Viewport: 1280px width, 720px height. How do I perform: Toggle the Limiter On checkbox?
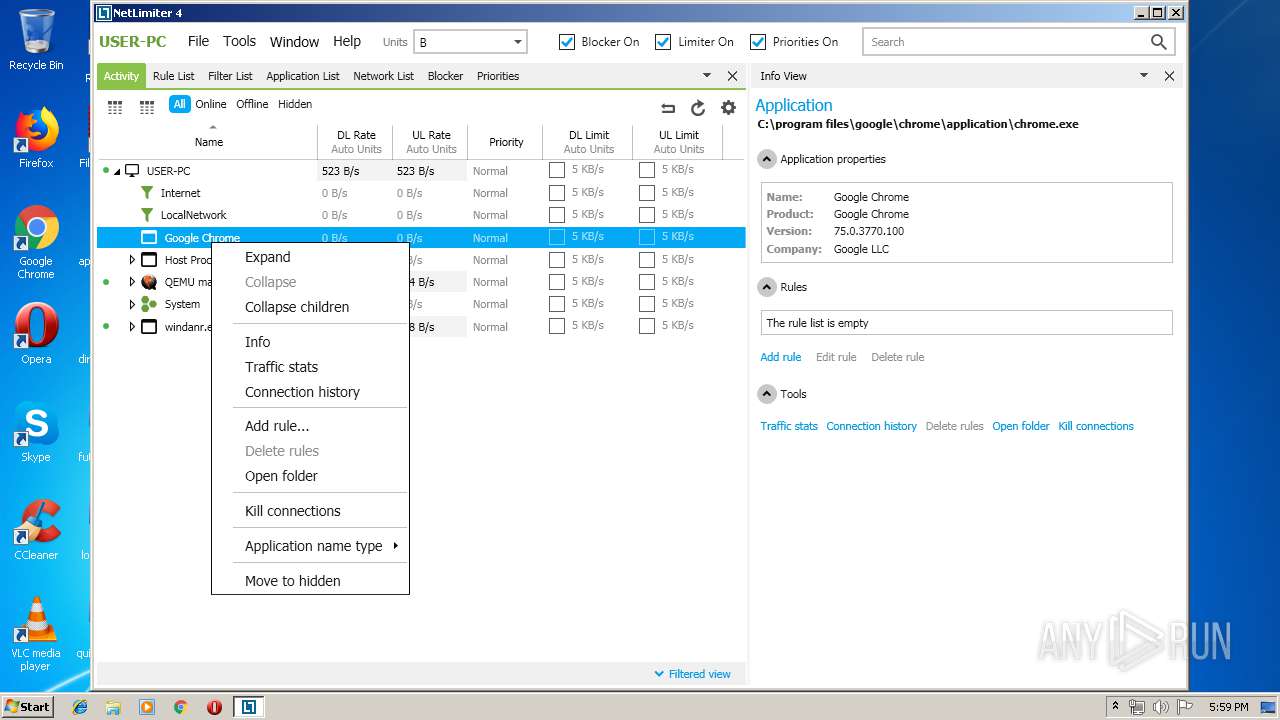663,42
